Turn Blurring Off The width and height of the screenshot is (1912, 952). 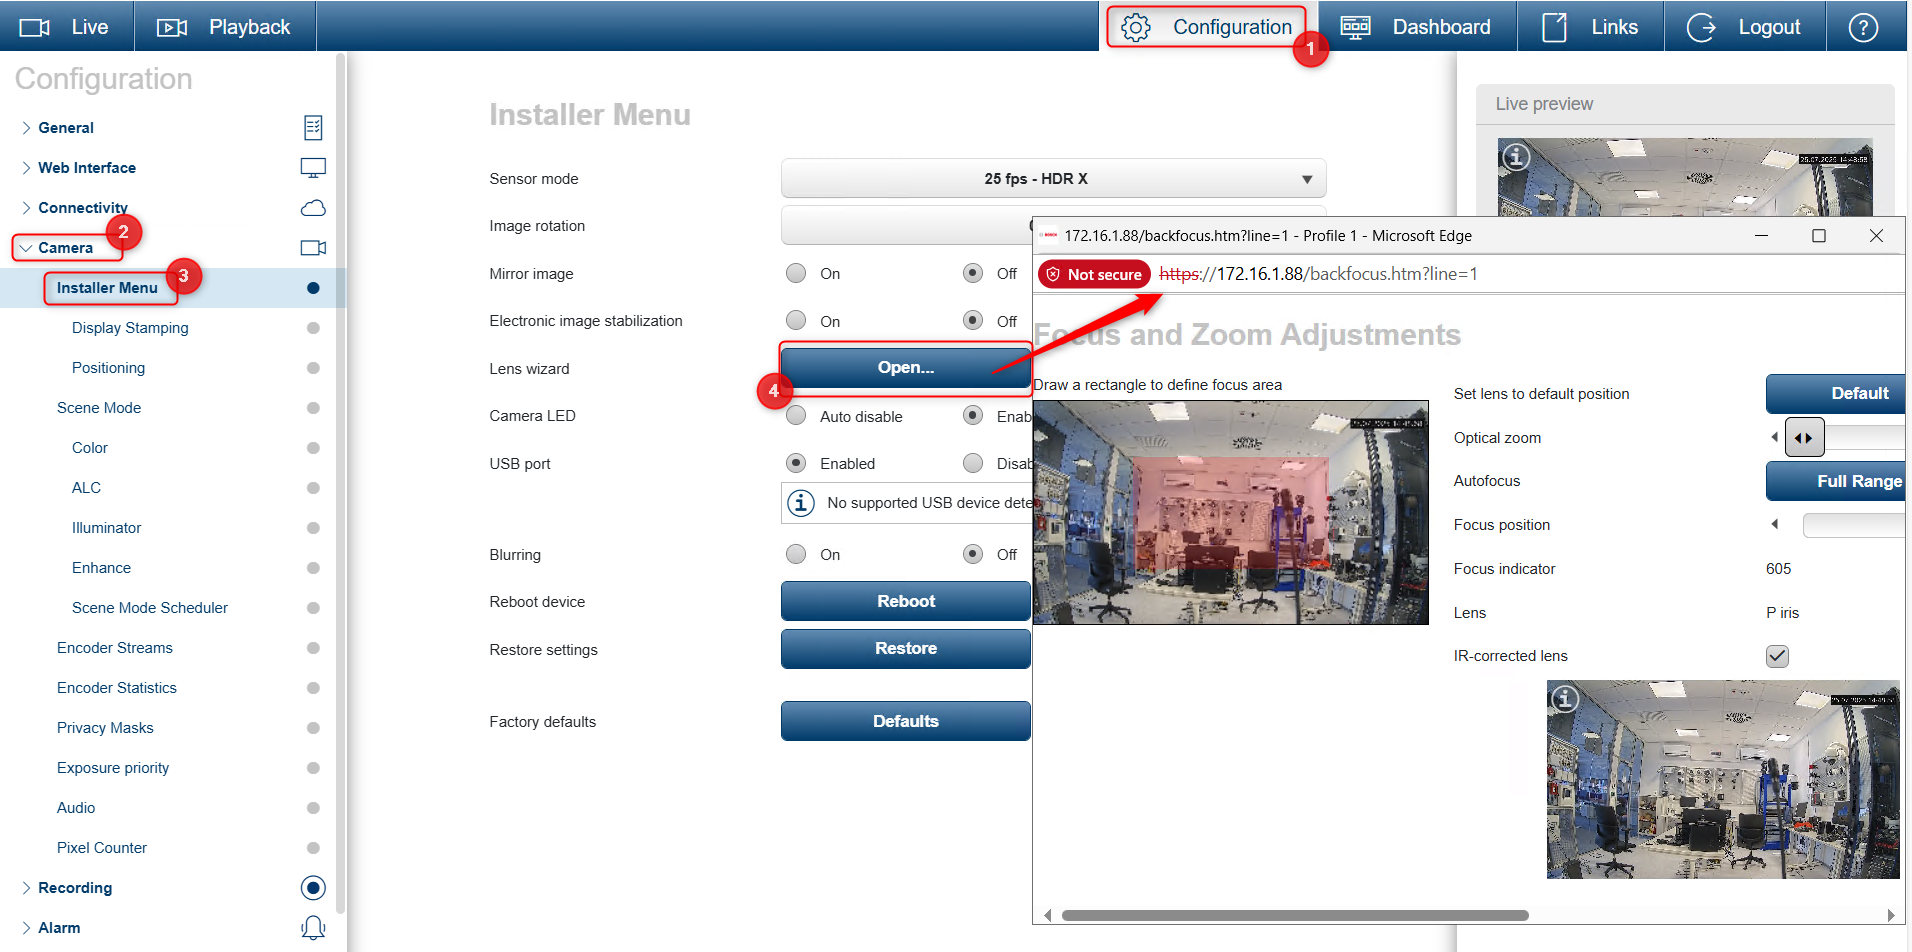973,554
